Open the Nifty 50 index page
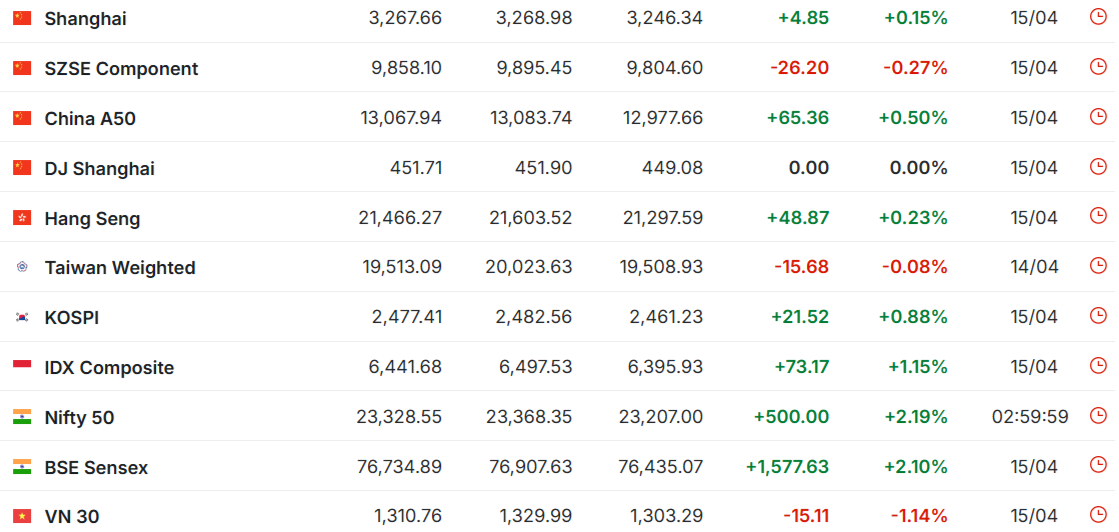This screenshot has width=1119, height=532. (79, 418)
